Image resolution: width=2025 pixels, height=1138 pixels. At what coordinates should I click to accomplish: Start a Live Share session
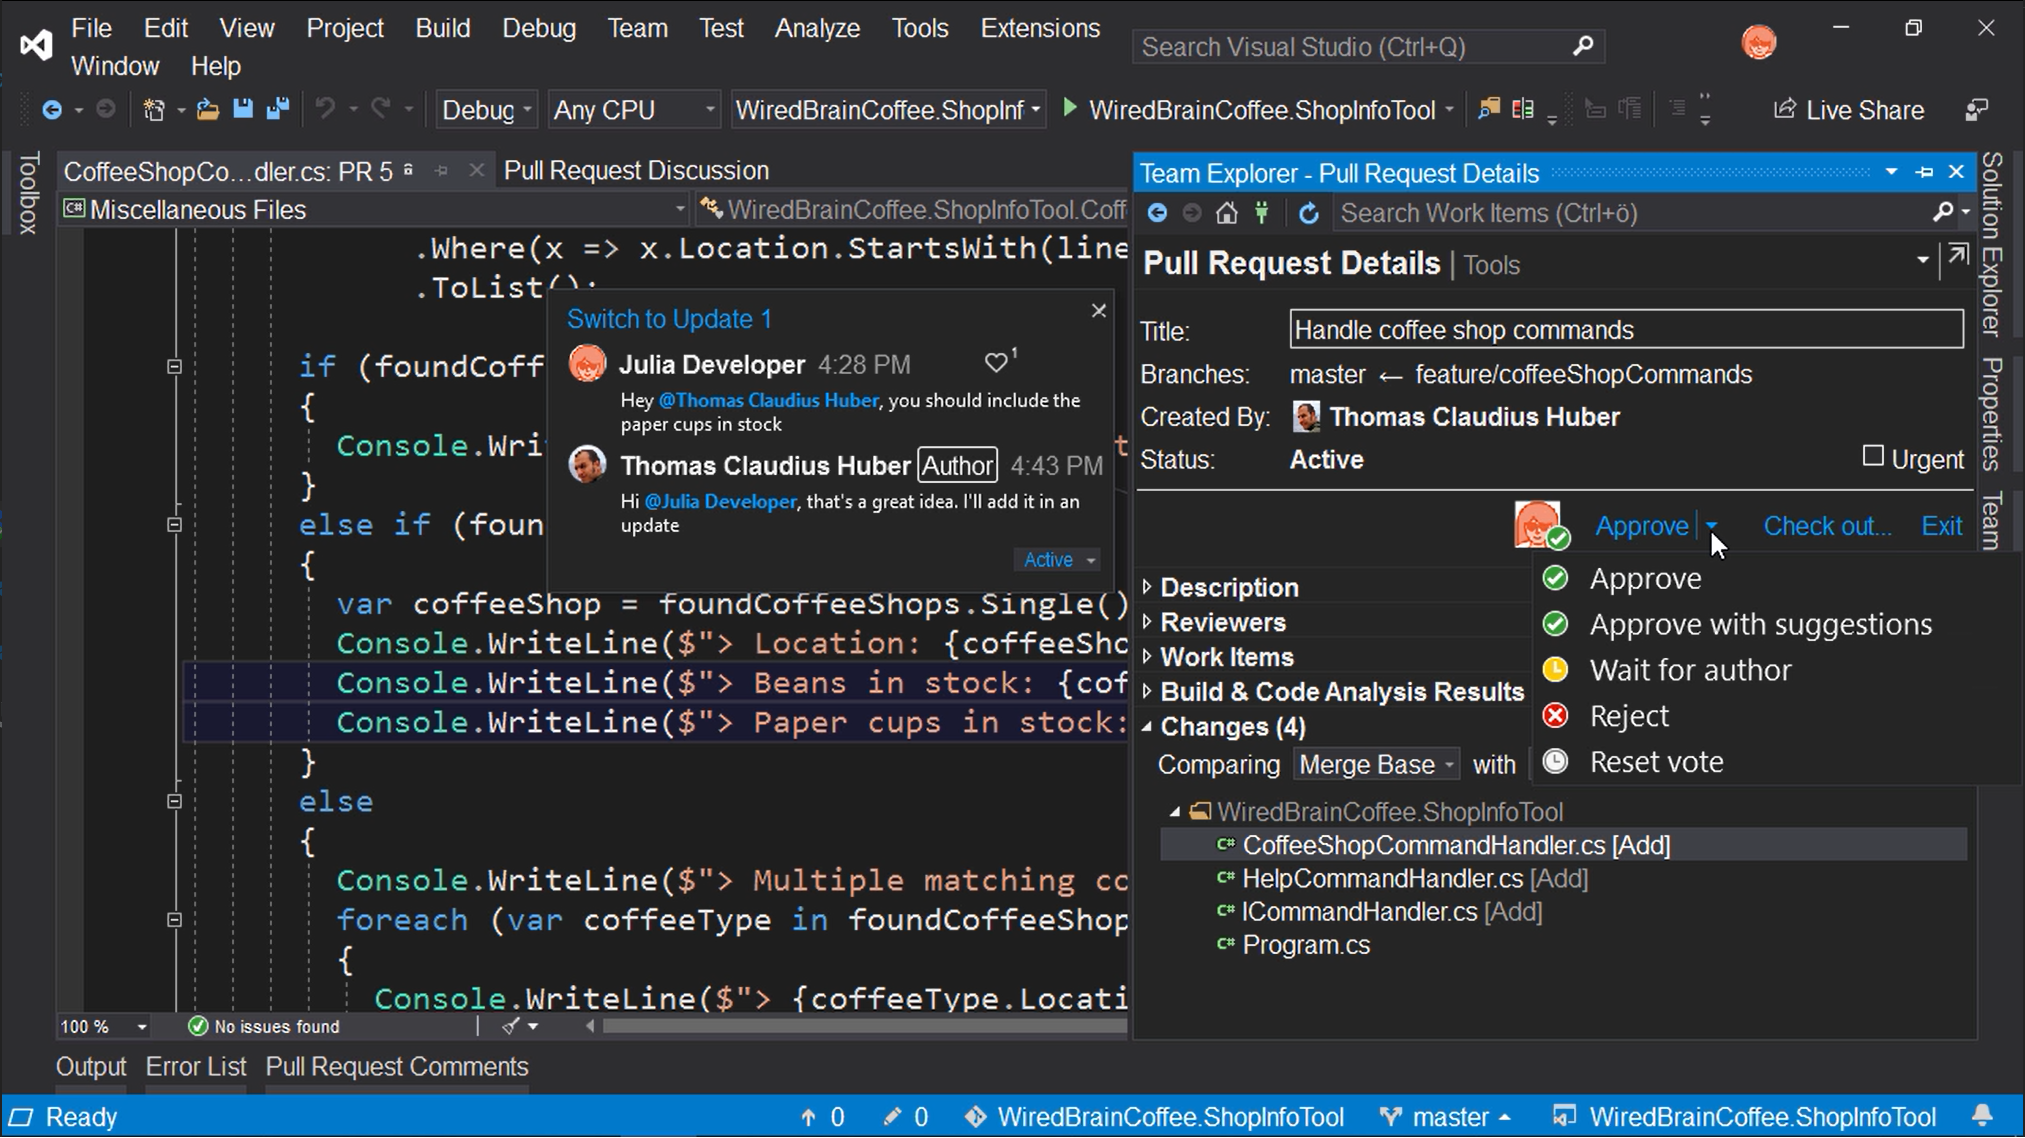pyautogui.click(x=1848, y=110)
